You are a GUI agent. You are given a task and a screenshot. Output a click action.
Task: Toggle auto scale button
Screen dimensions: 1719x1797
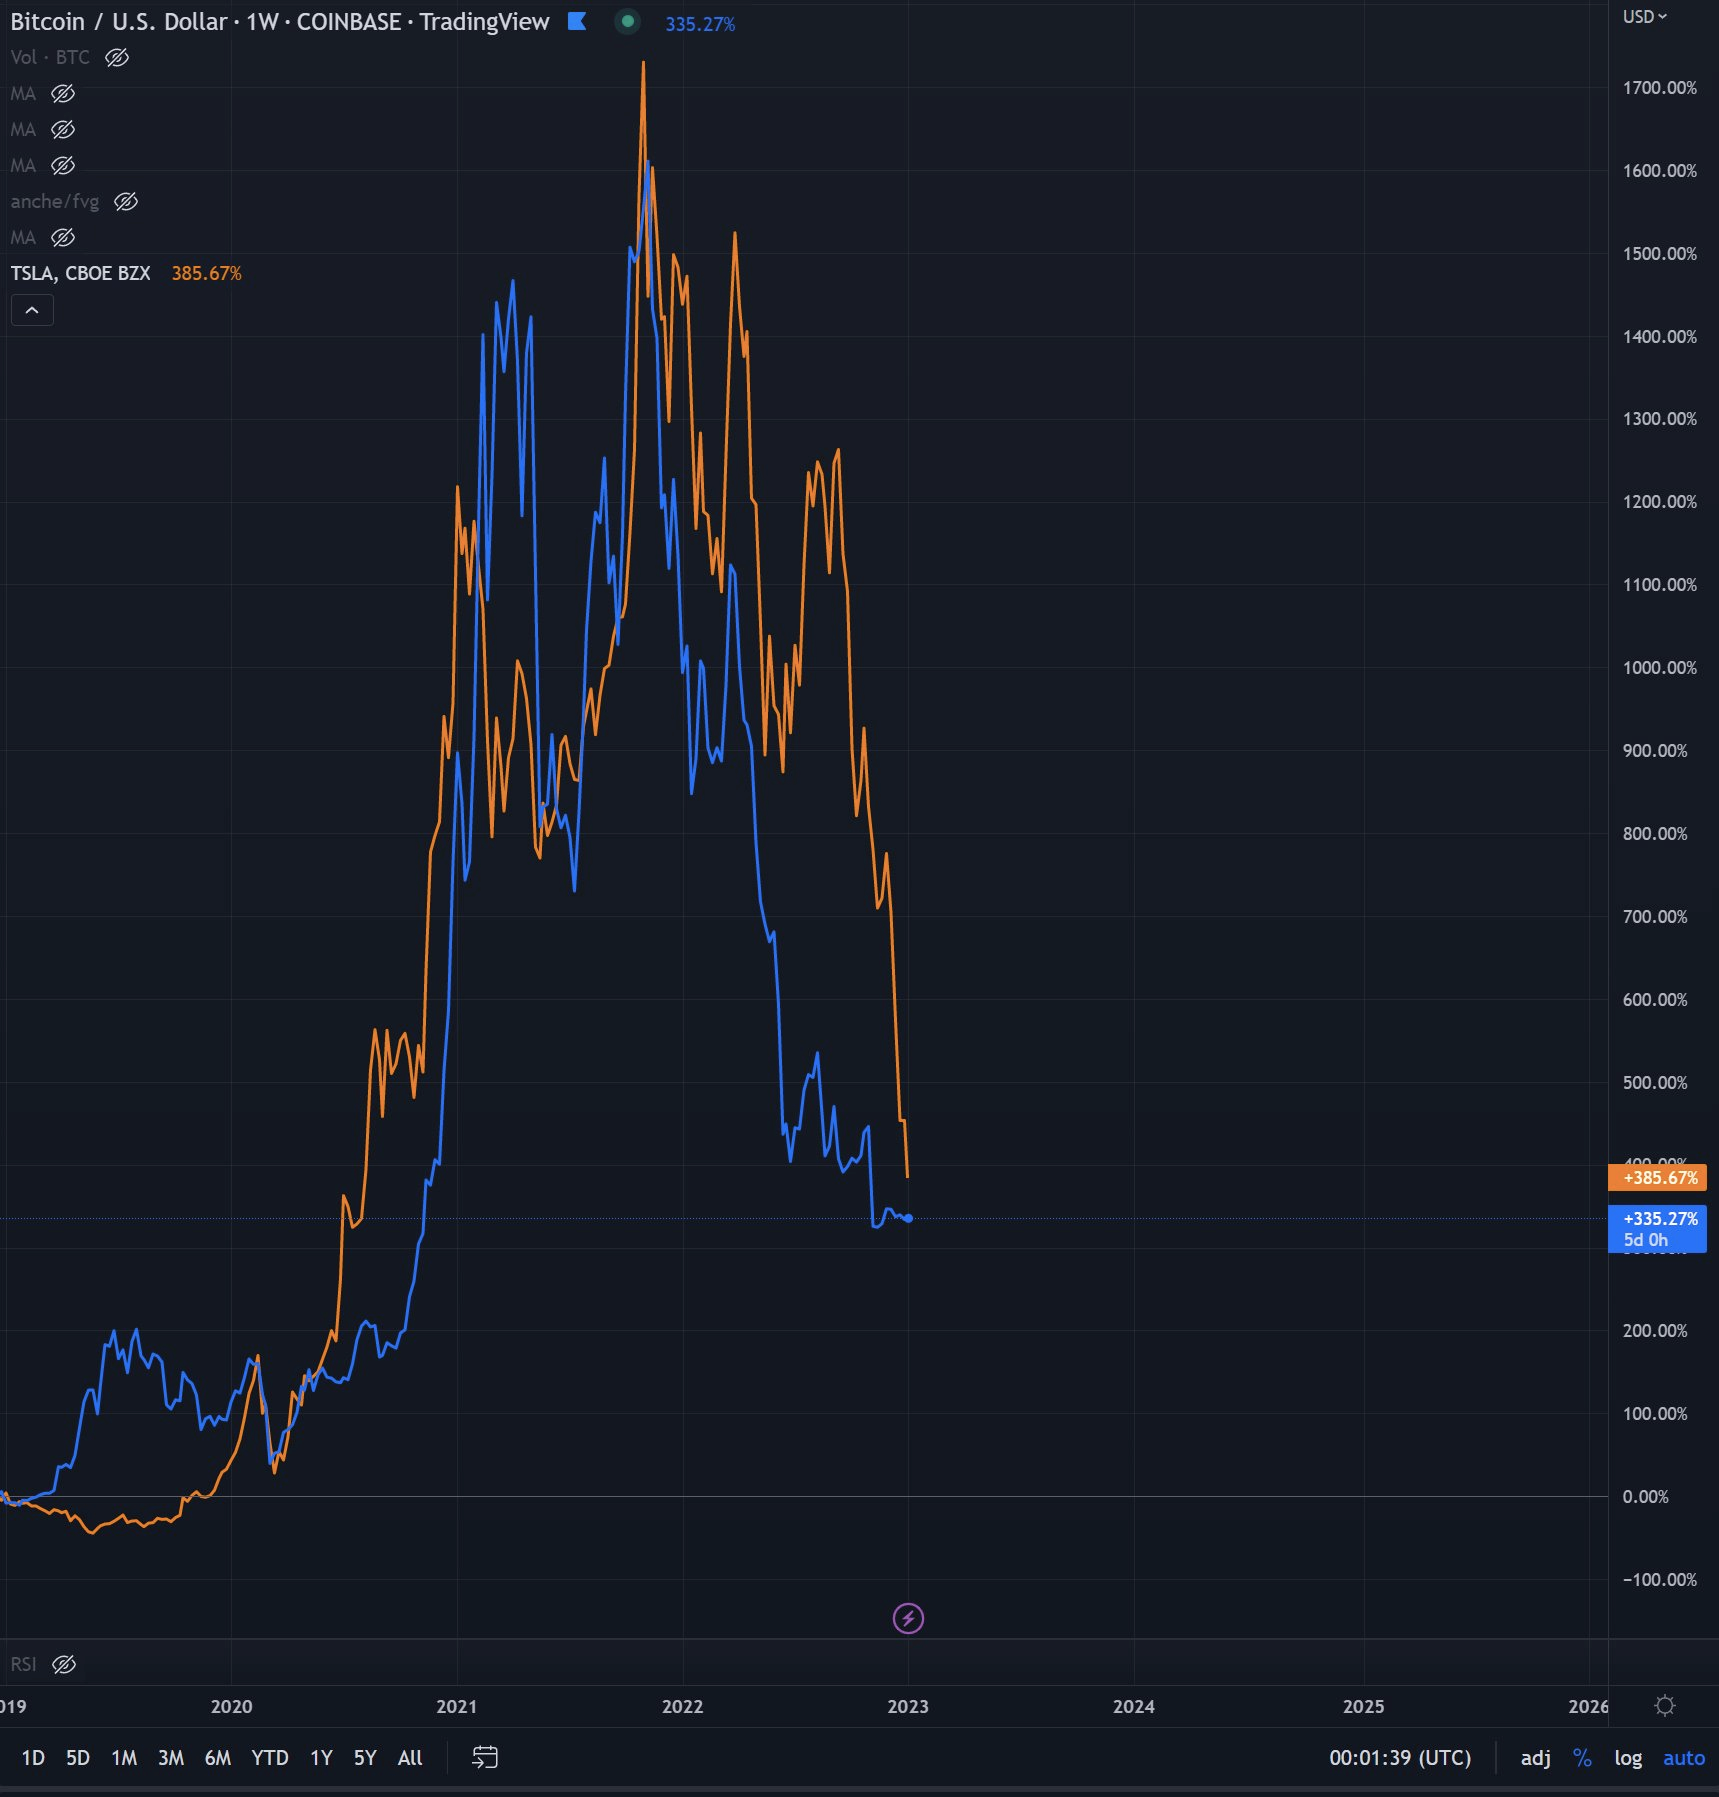(1684, 1757)
